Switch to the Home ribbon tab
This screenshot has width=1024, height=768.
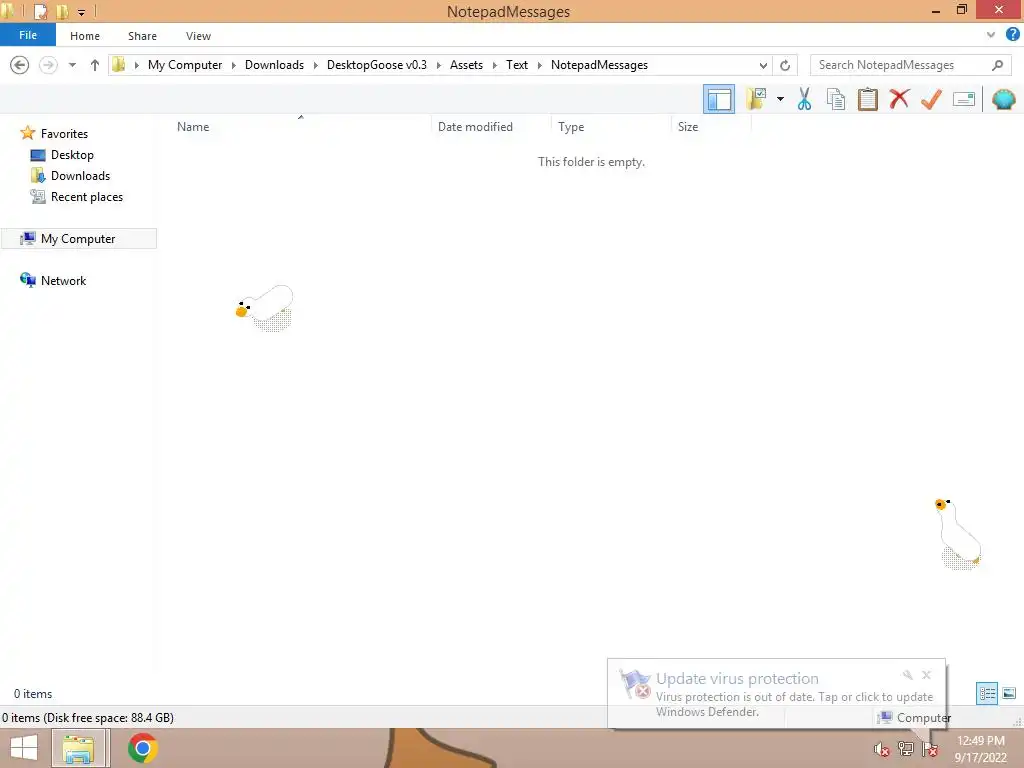(85, 36)
